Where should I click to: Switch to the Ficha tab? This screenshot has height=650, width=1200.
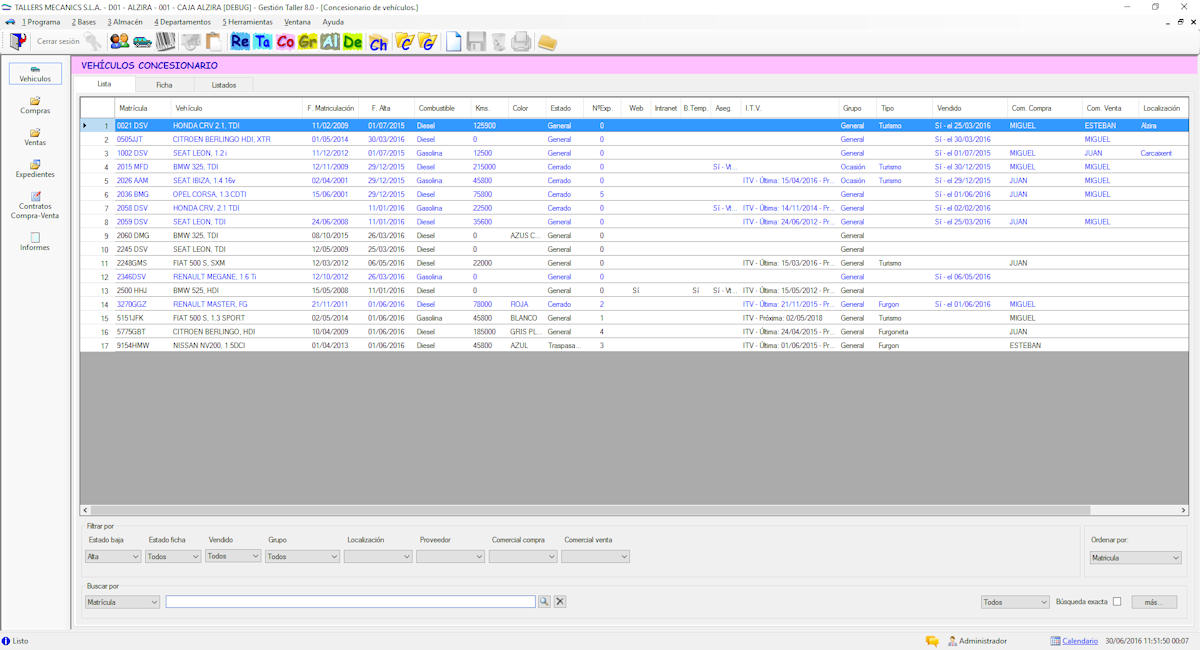164,85
